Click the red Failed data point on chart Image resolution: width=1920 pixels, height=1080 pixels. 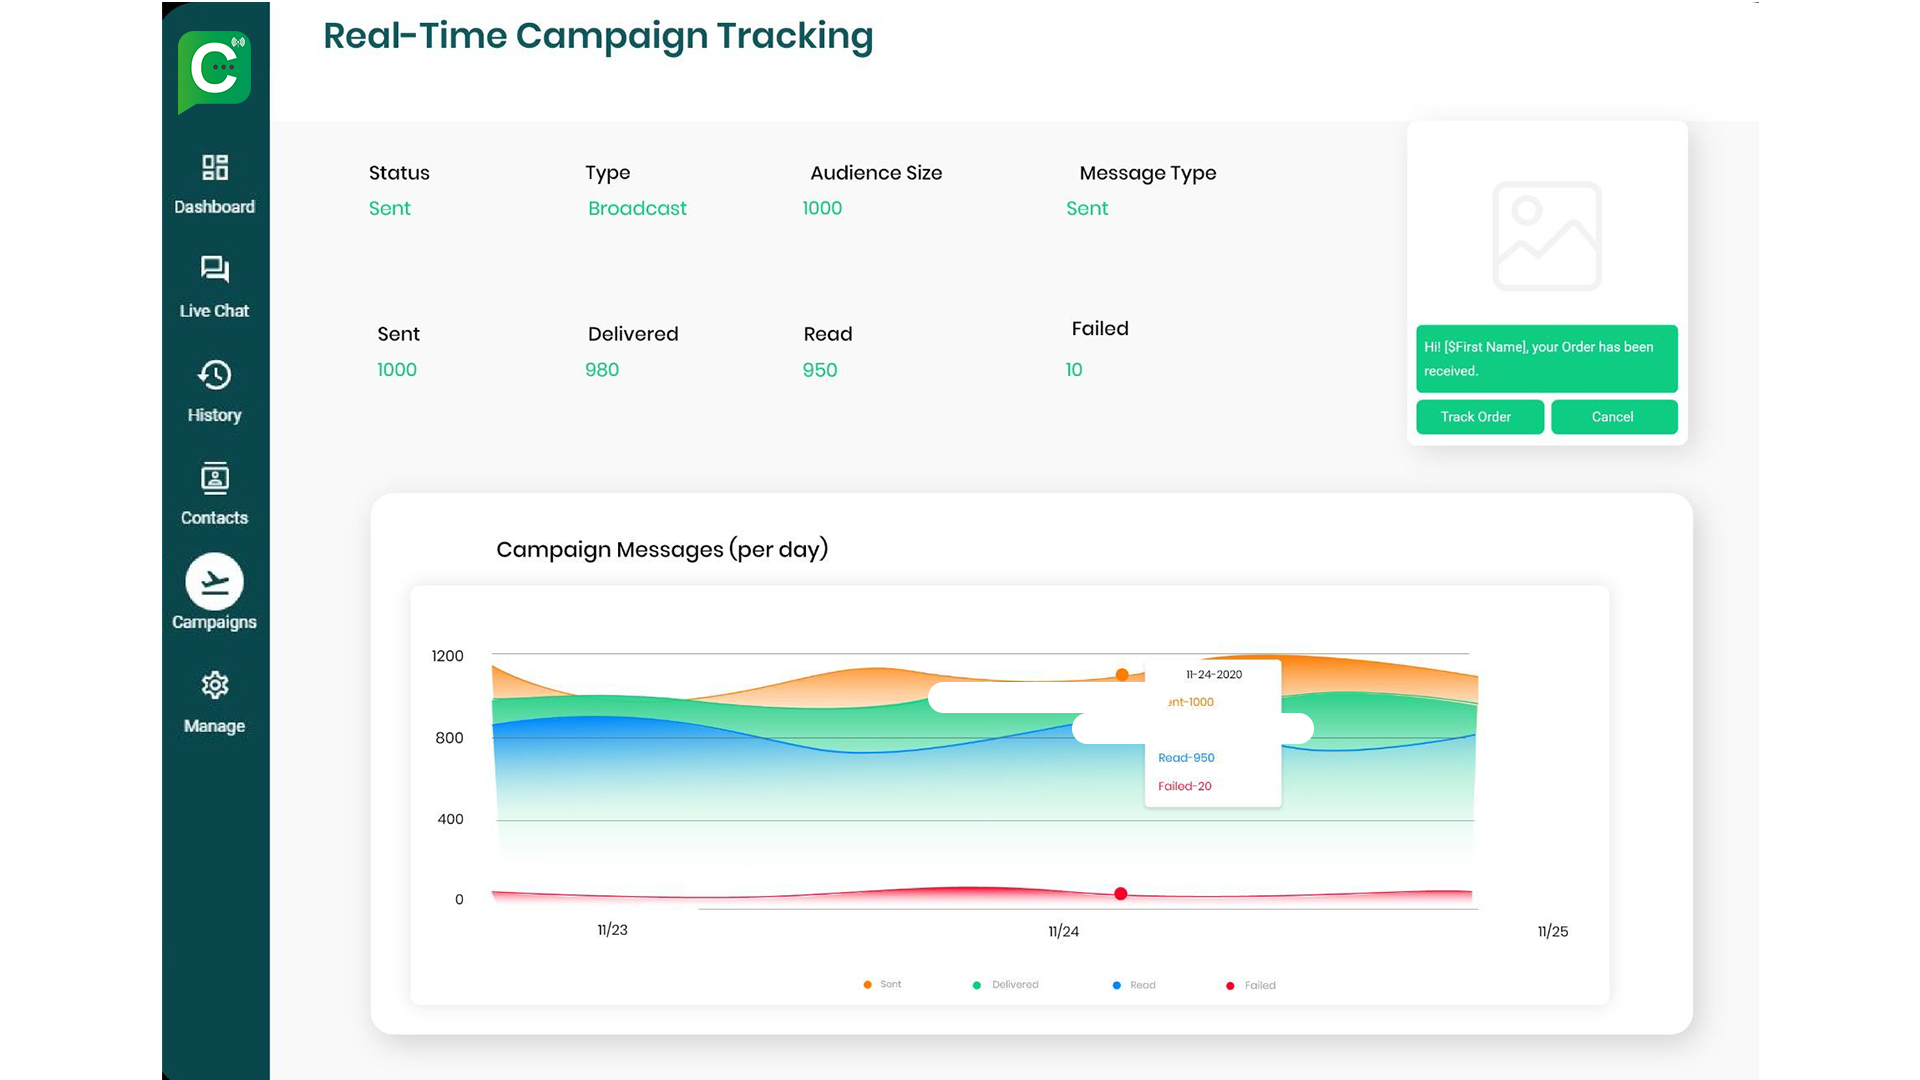[1121, 894]
